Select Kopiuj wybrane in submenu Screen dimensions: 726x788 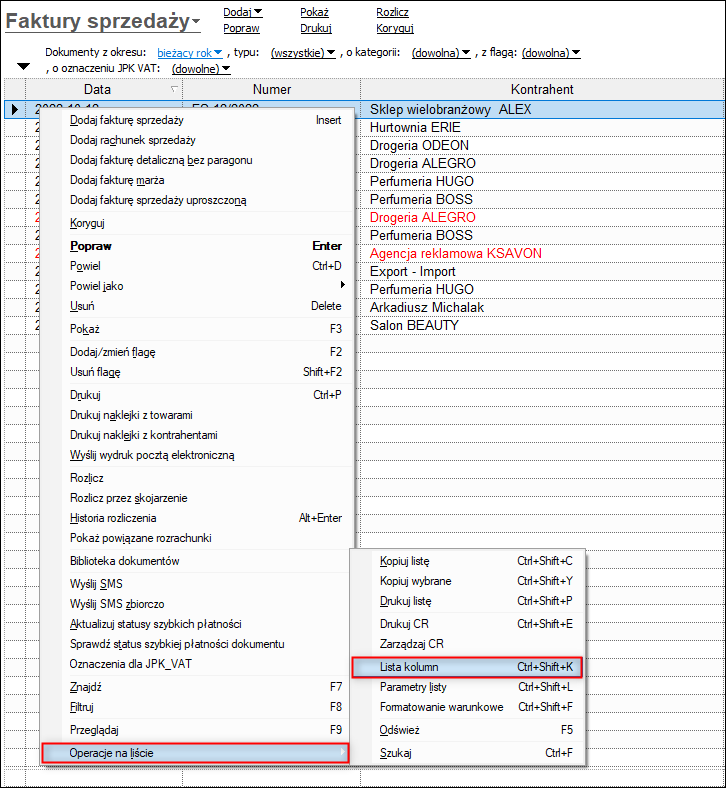point(468,581)
